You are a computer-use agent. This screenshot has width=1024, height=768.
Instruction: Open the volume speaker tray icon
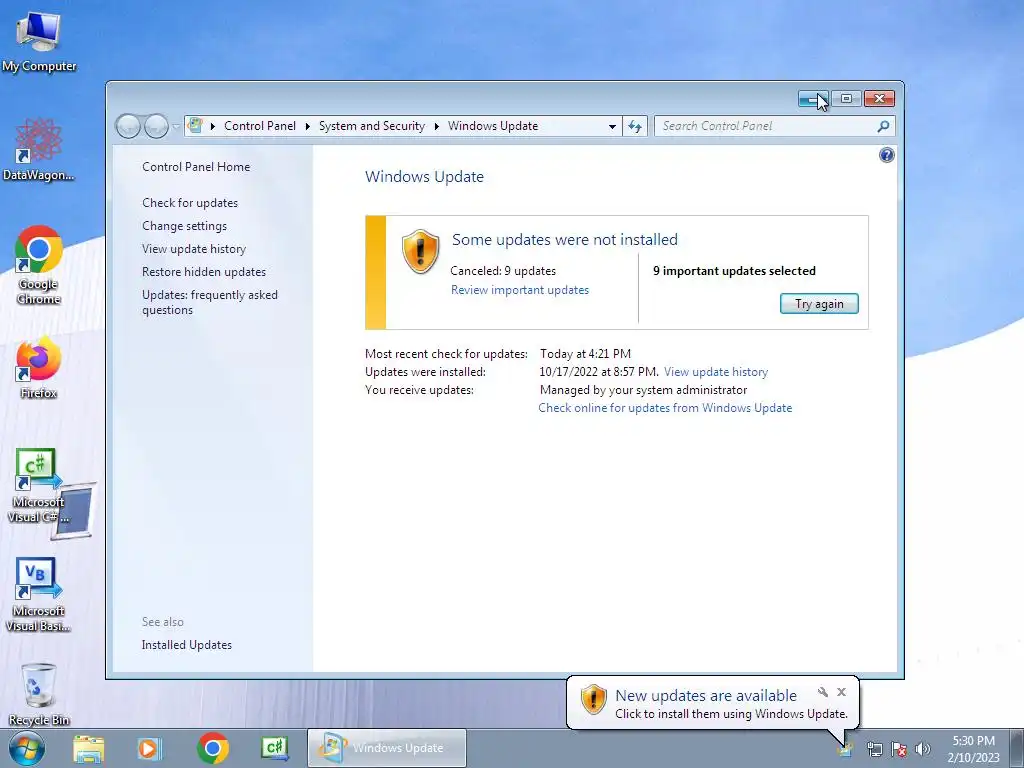click(923, 749)
